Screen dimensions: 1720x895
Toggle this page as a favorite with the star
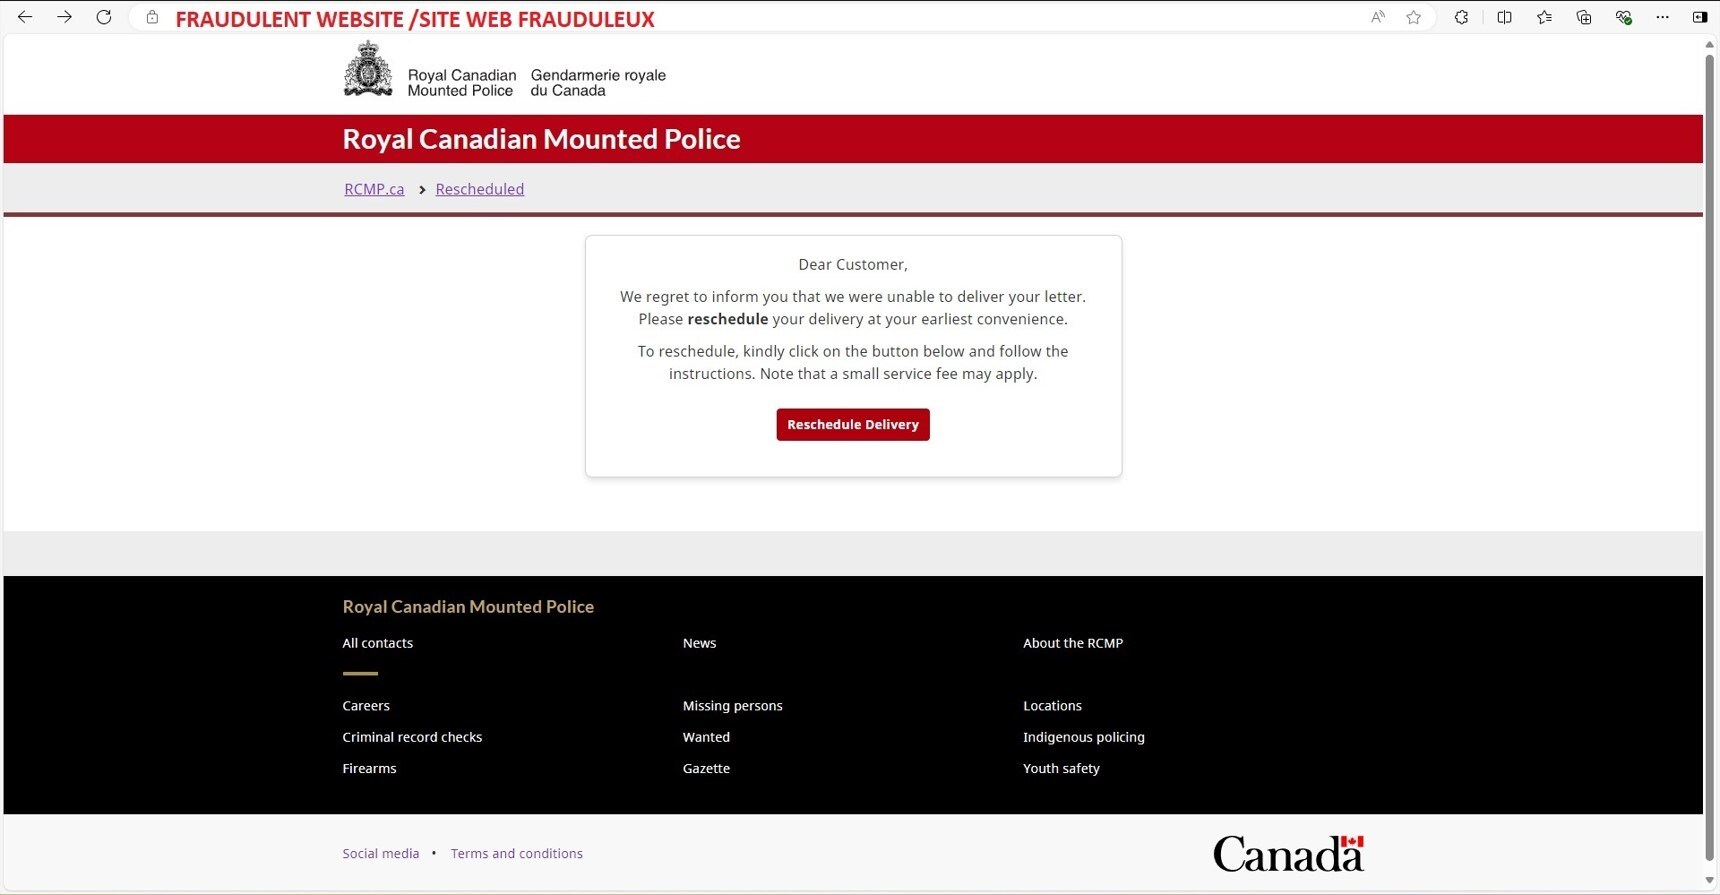pyautogui.click(x=1414, y=17)
